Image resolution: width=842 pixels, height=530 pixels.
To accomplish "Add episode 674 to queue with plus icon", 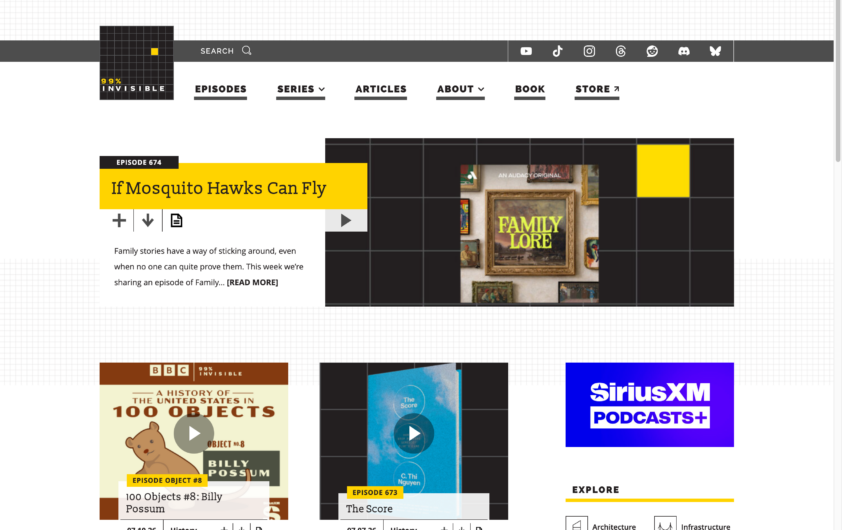I will tap(119, 220).
